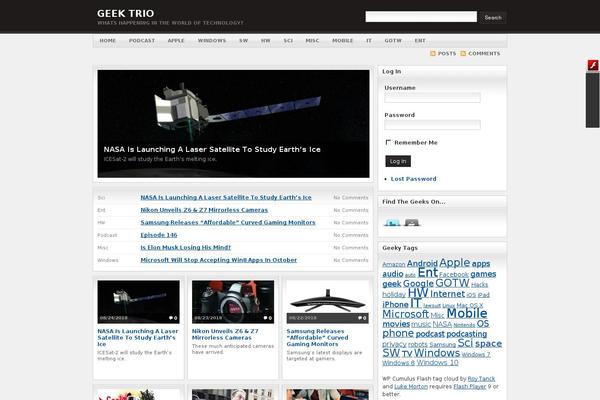Click the NASA satellite card thumbnail

pyautogui.click(x=139, y=302)
